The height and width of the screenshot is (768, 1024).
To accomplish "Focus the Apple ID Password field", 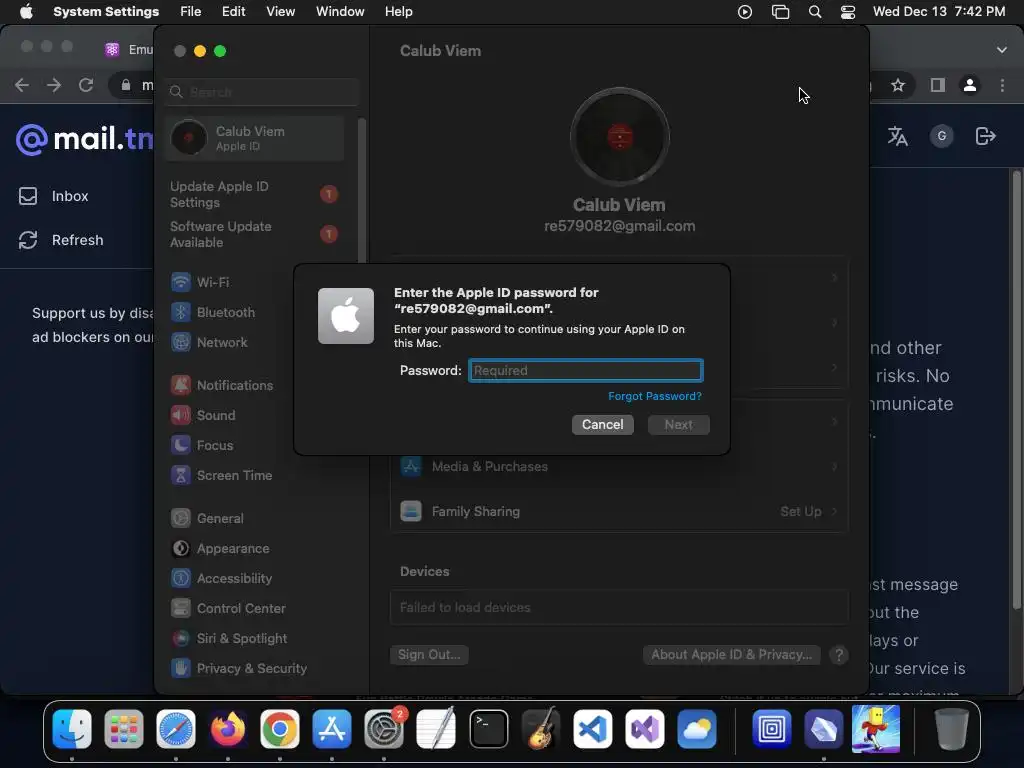I will pos(586,370).
